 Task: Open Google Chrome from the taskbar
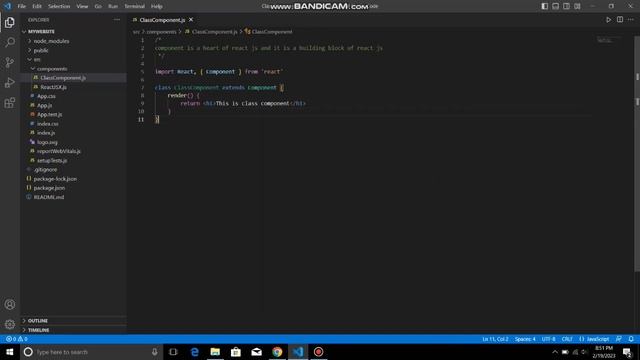coord(277,352)
